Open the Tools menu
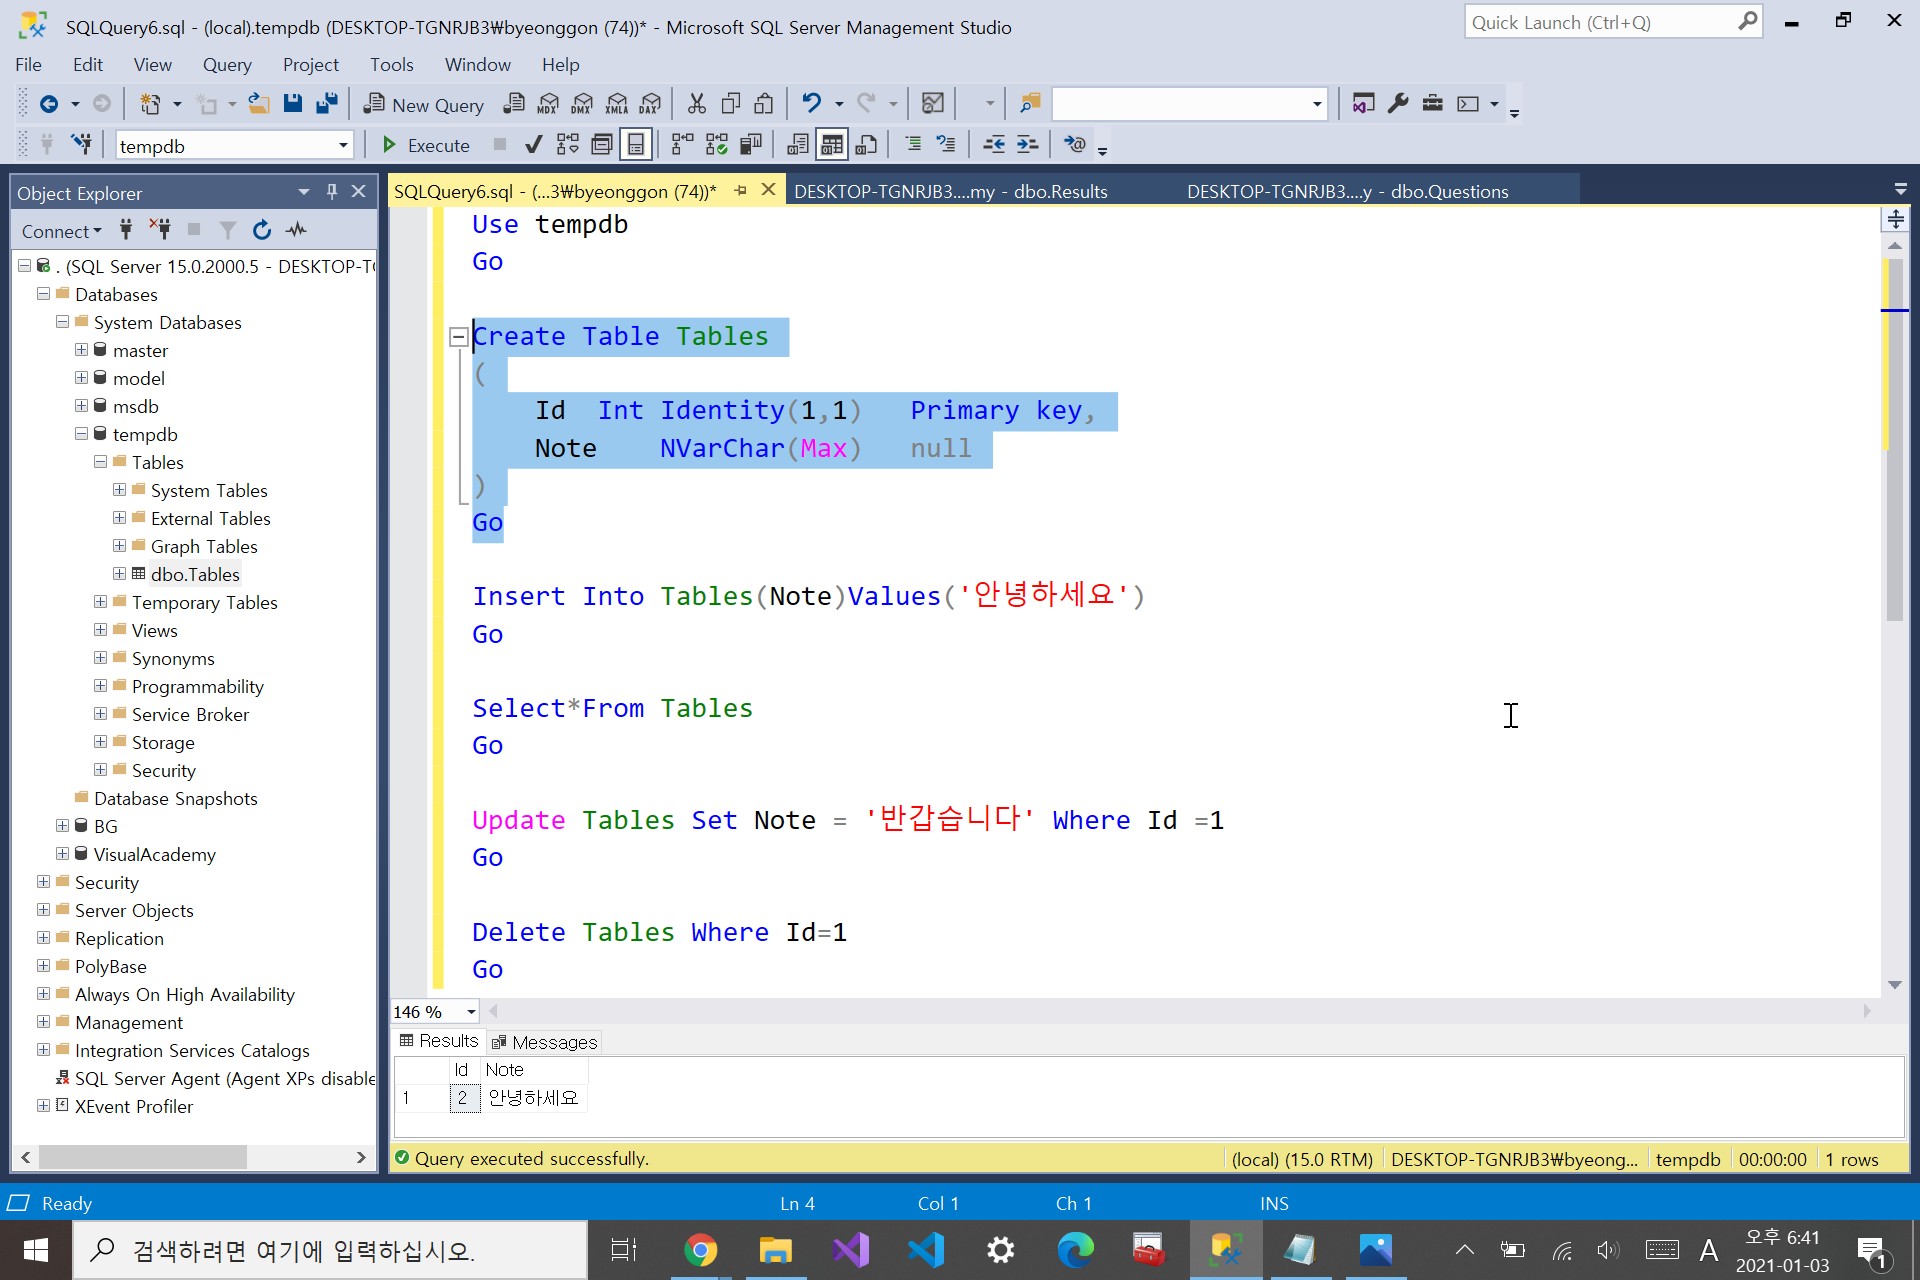Image resolution: width=1920 pixels, height=1280 pixels. point(391,65)
